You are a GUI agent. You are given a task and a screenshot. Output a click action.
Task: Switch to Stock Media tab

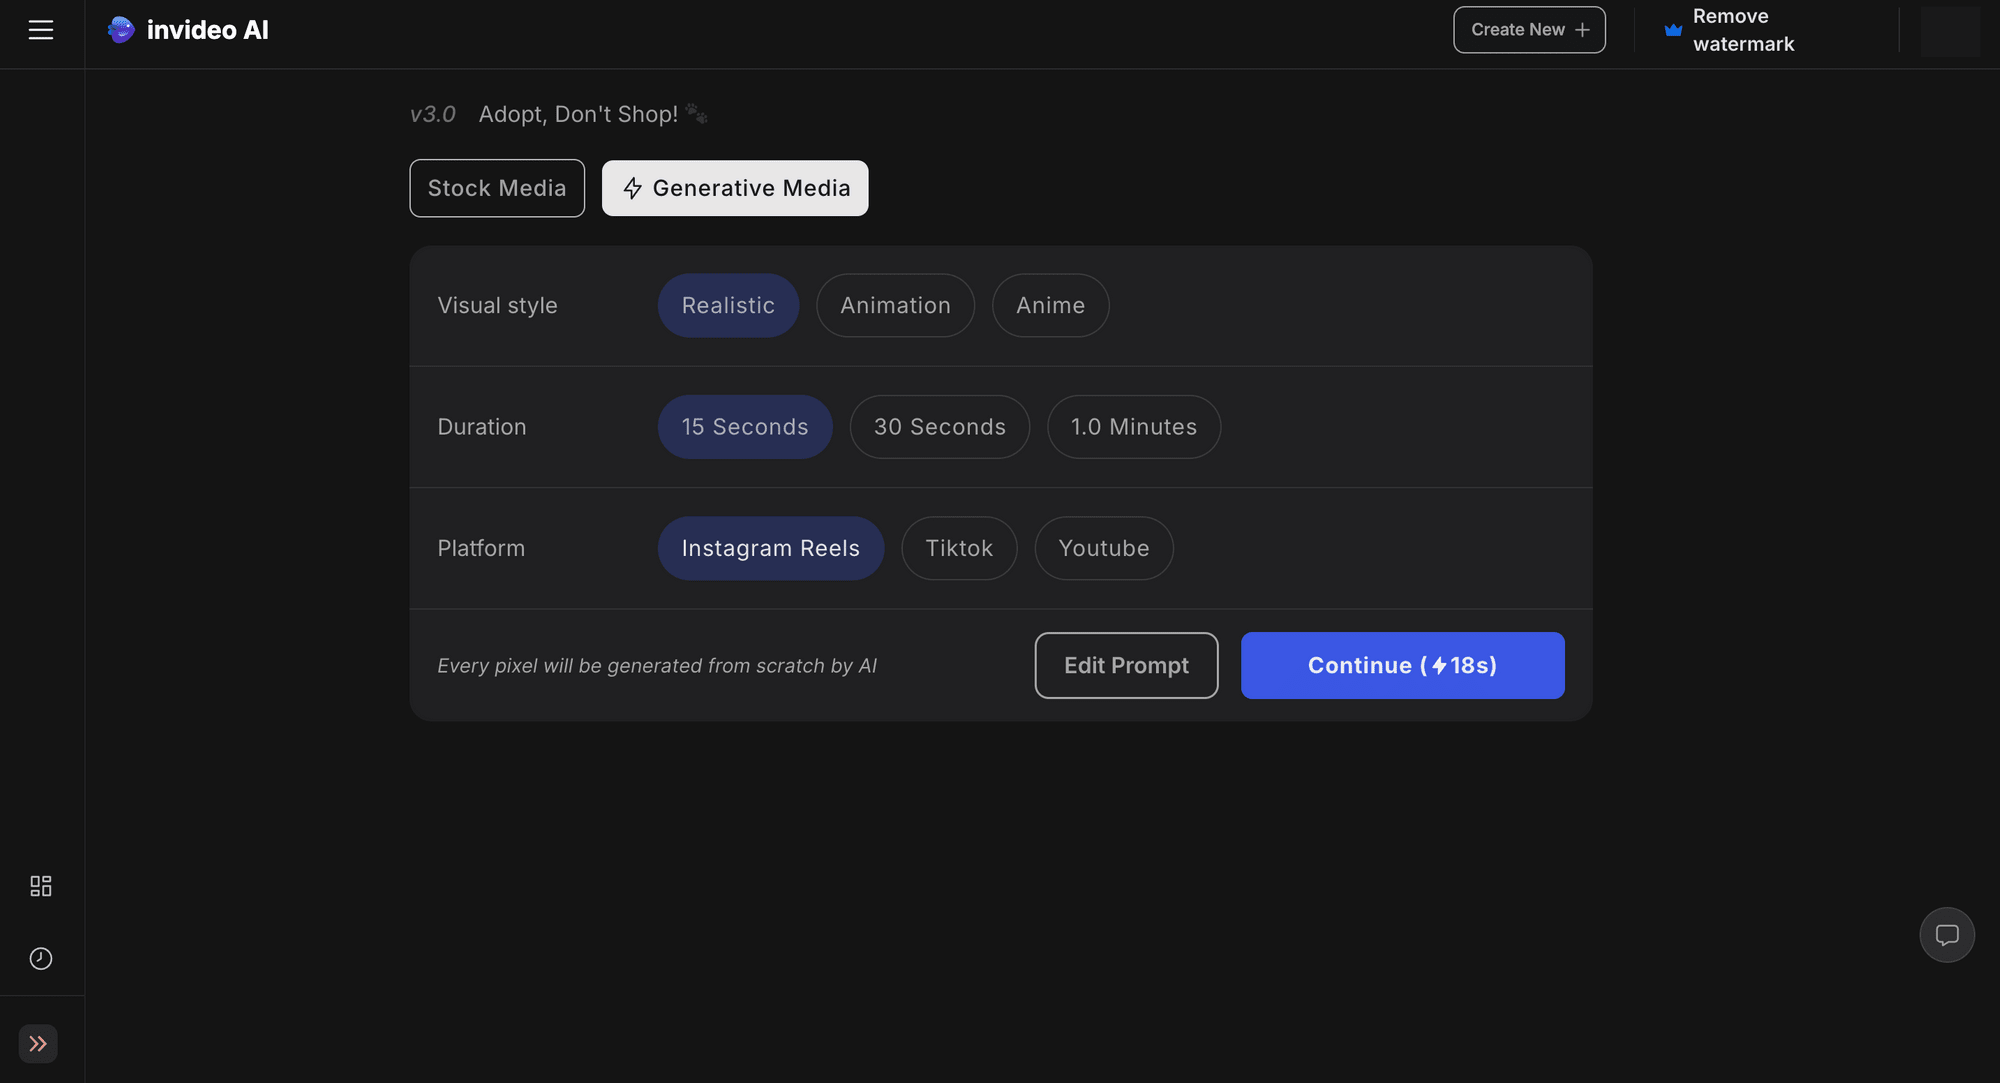pyautogui.click(x=496, y=187)
